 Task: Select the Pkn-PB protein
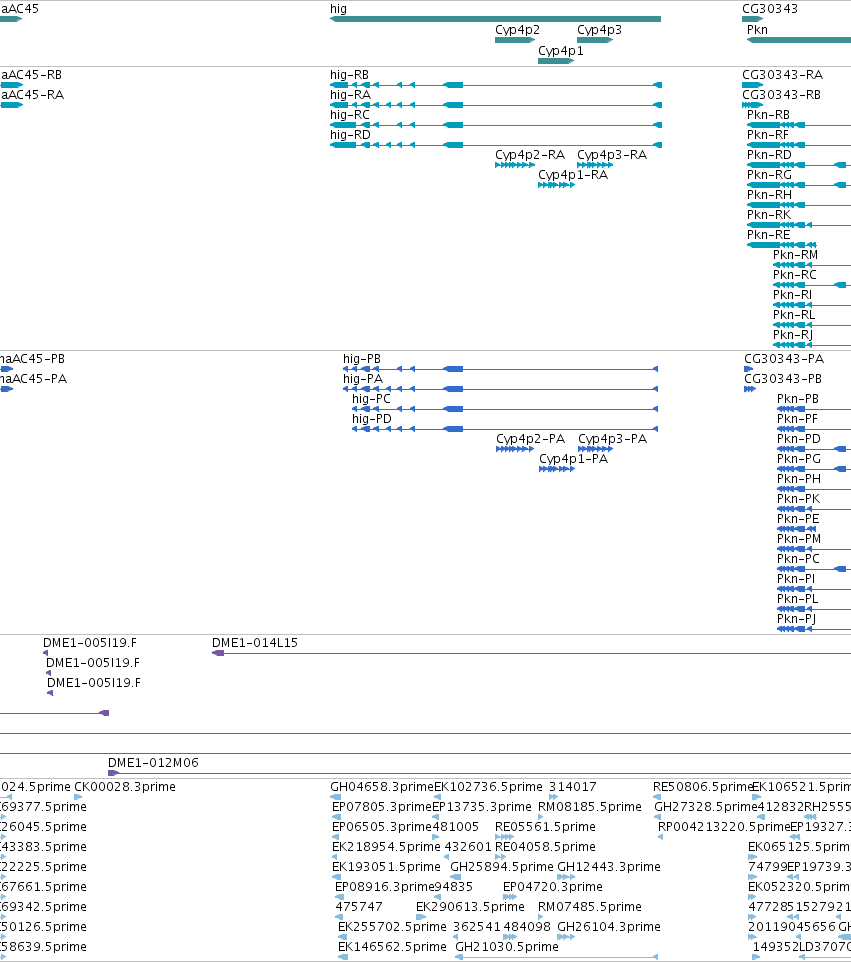(798, 399)
